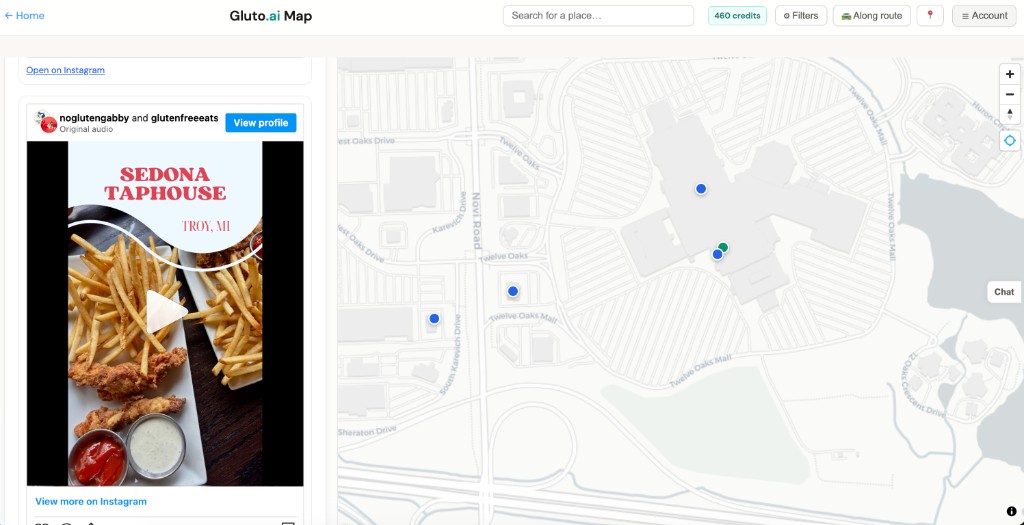
Task: Enable Along route search
Action: click(872, 16)
